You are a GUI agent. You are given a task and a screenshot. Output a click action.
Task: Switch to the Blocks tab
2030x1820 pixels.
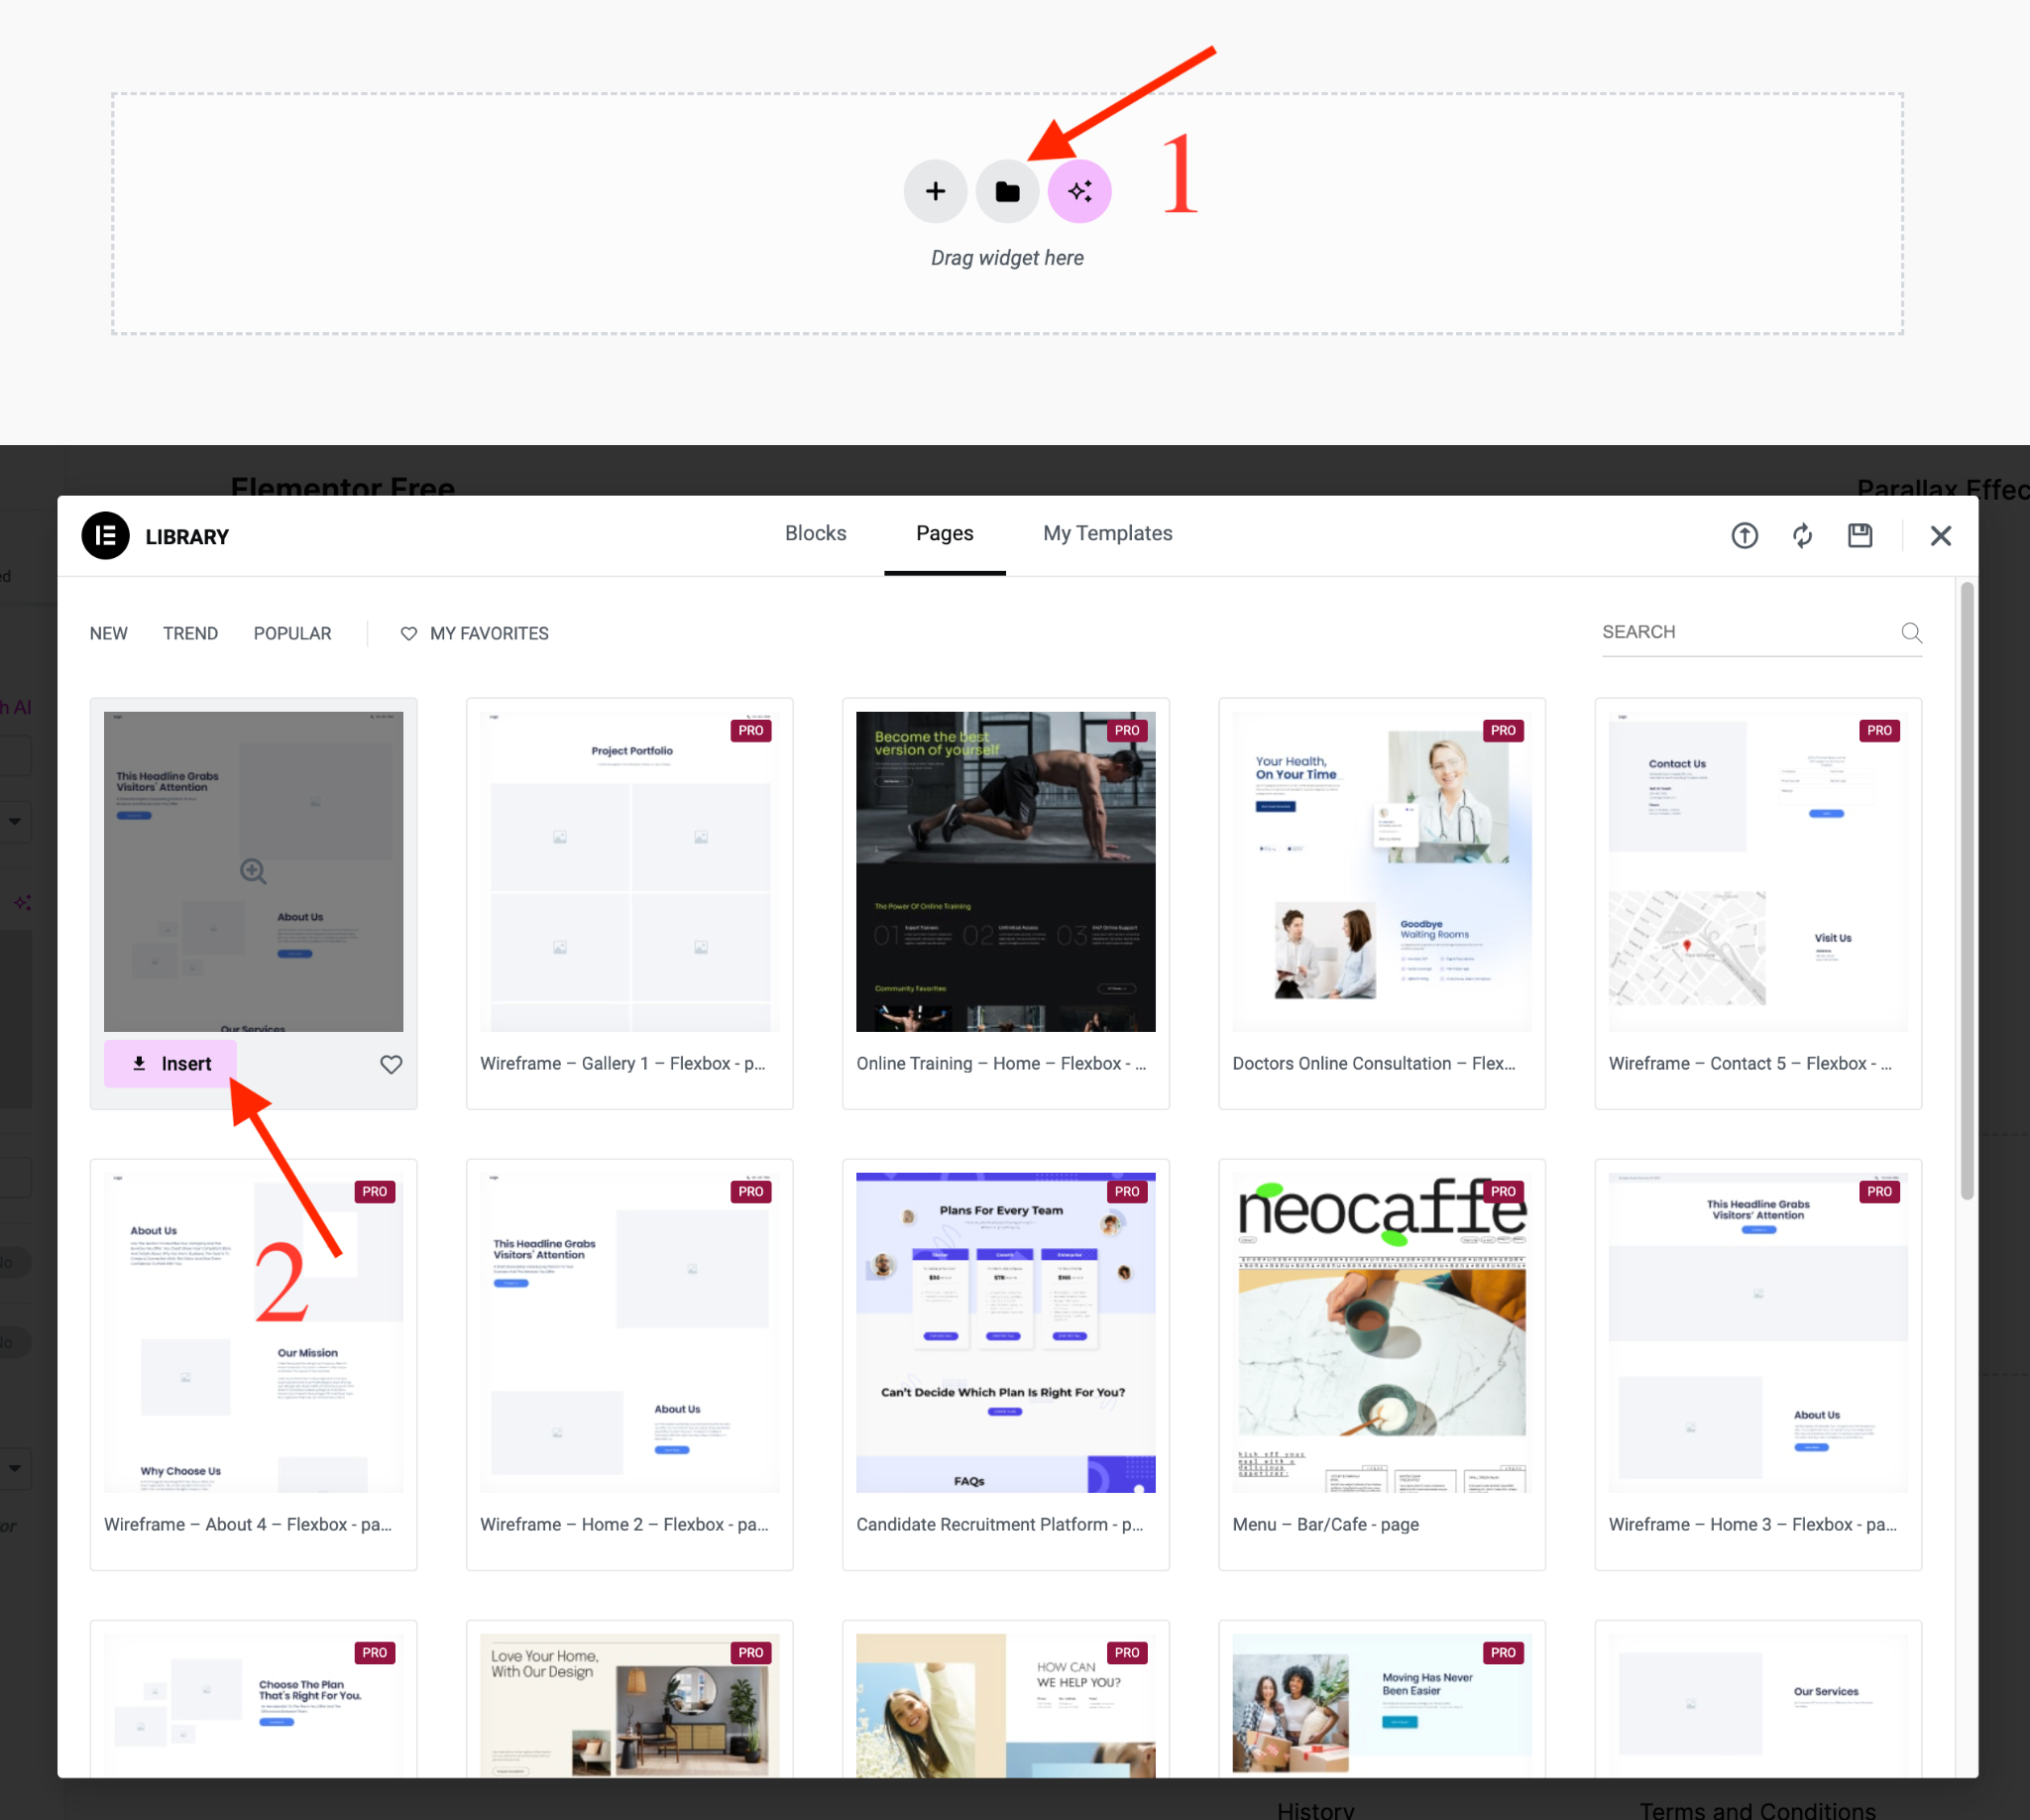815,532
